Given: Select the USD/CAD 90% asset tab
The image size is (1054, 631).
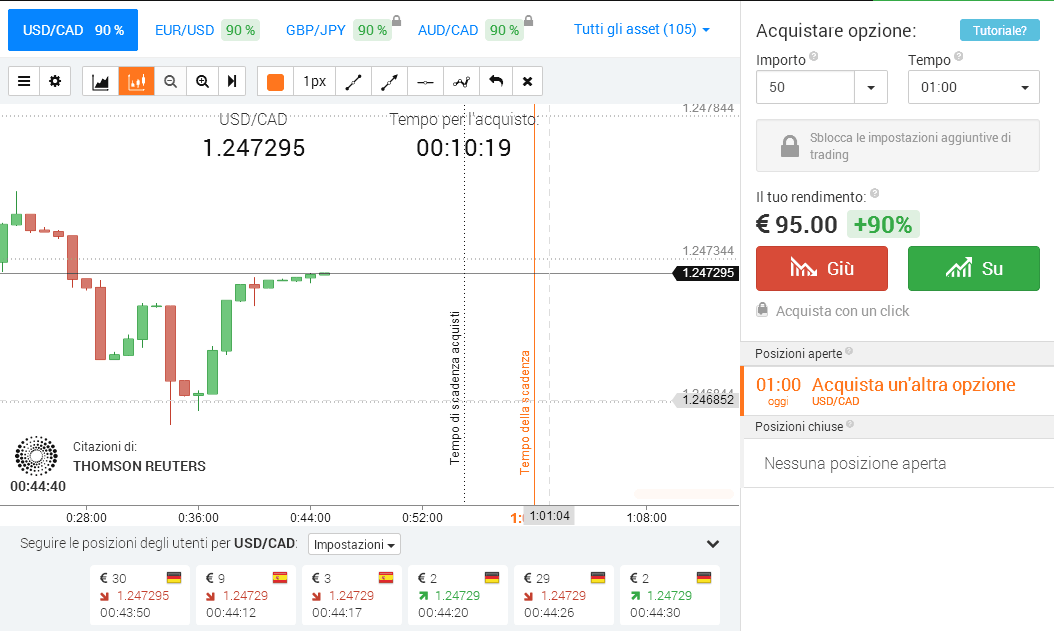Looking at the screenshot, I should tap(73, 30).
